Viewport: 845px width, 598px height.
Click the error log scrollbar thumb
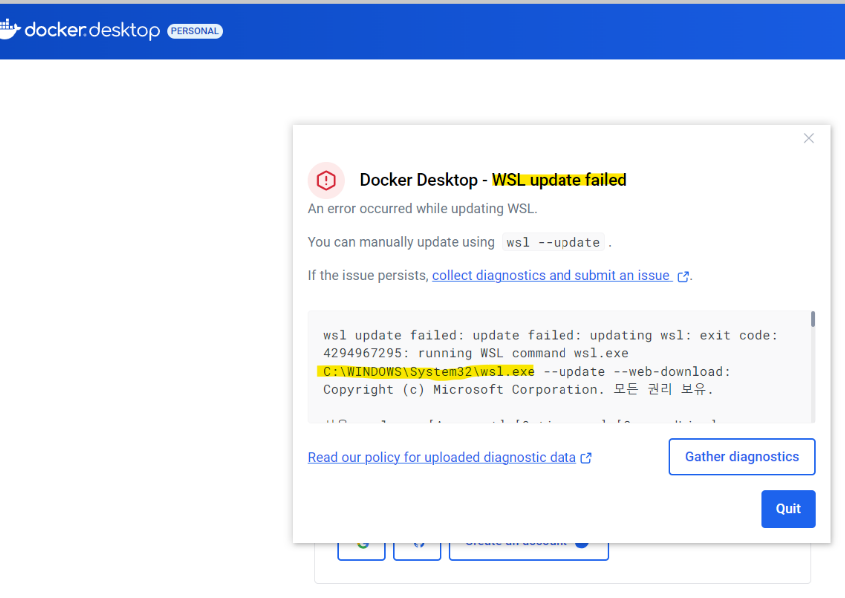pyautogui.click(x=813, y=319)
